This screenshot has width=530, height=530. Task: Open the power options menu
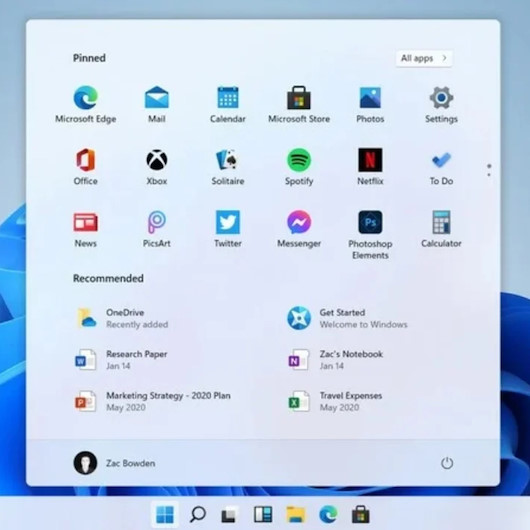click(447, 463)
